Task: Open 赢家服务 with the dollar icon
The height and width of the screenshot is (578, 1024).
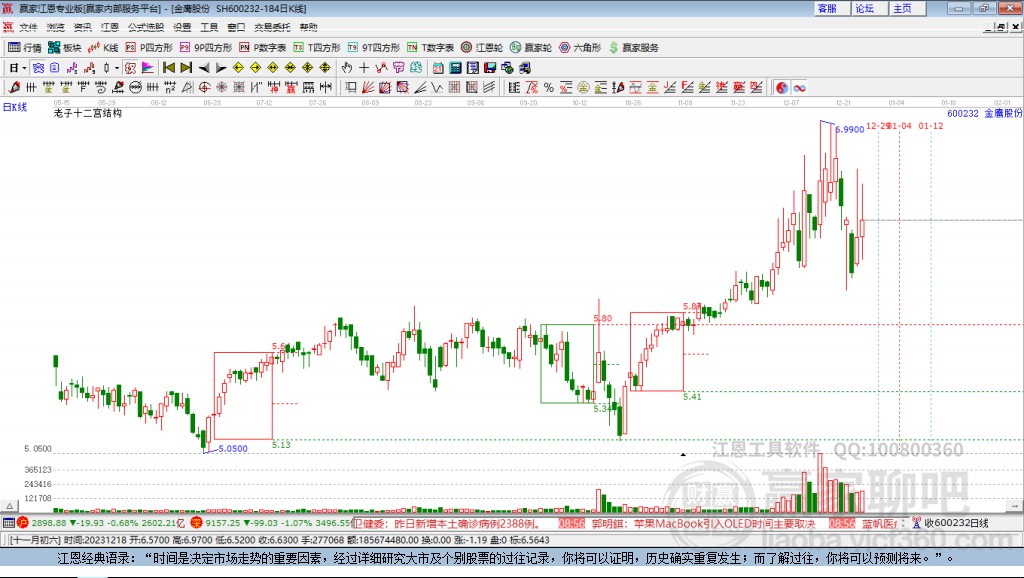Action: (x=633, y=48)
